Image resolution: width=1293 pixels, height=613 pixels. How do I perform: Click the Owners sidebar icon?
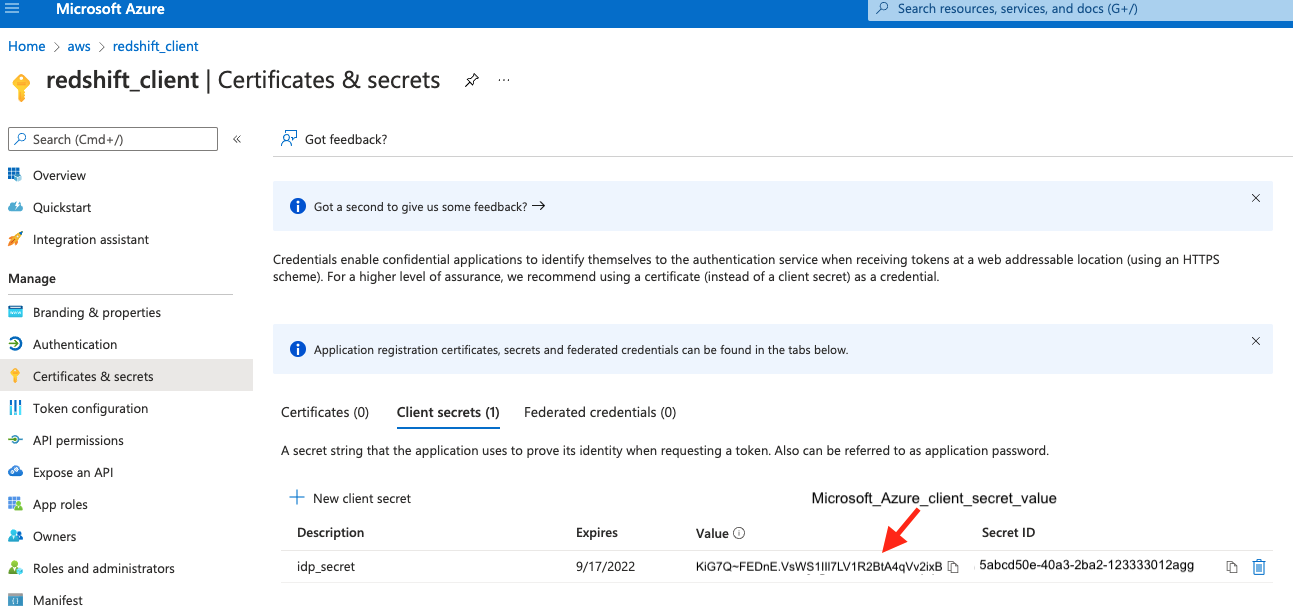click(15, 536)
